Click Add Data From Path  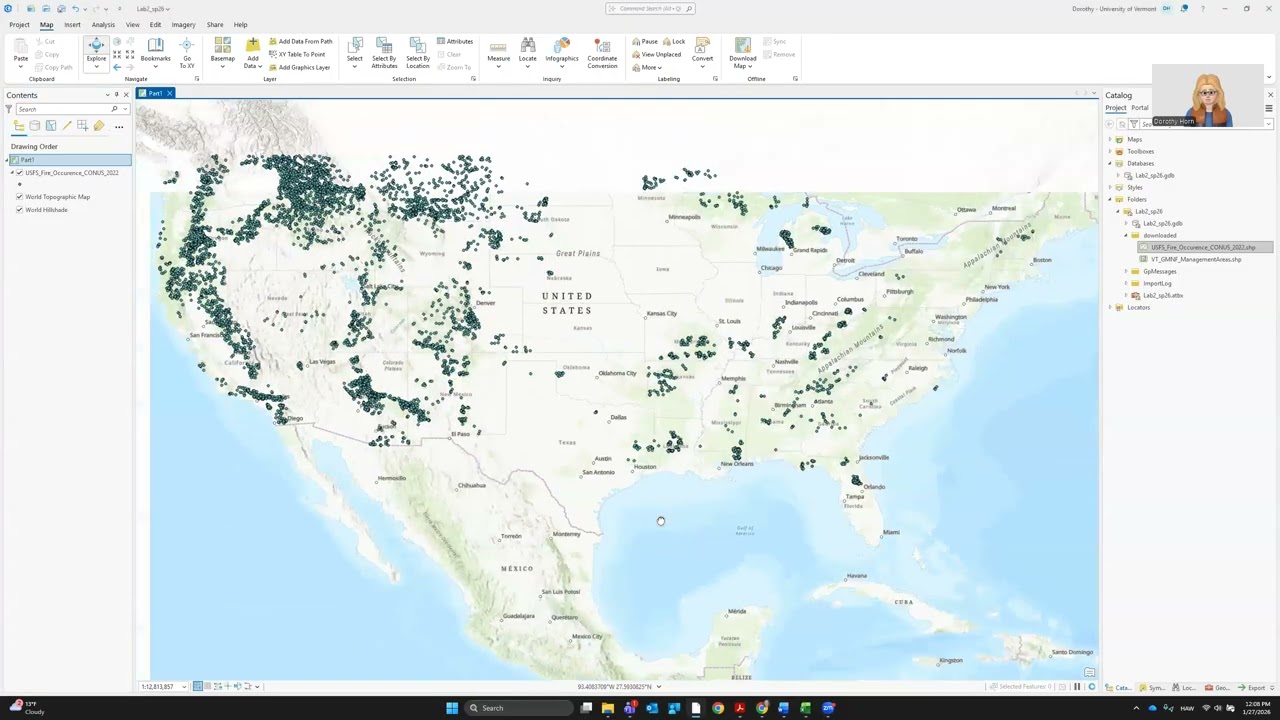[x=300, y=41]
